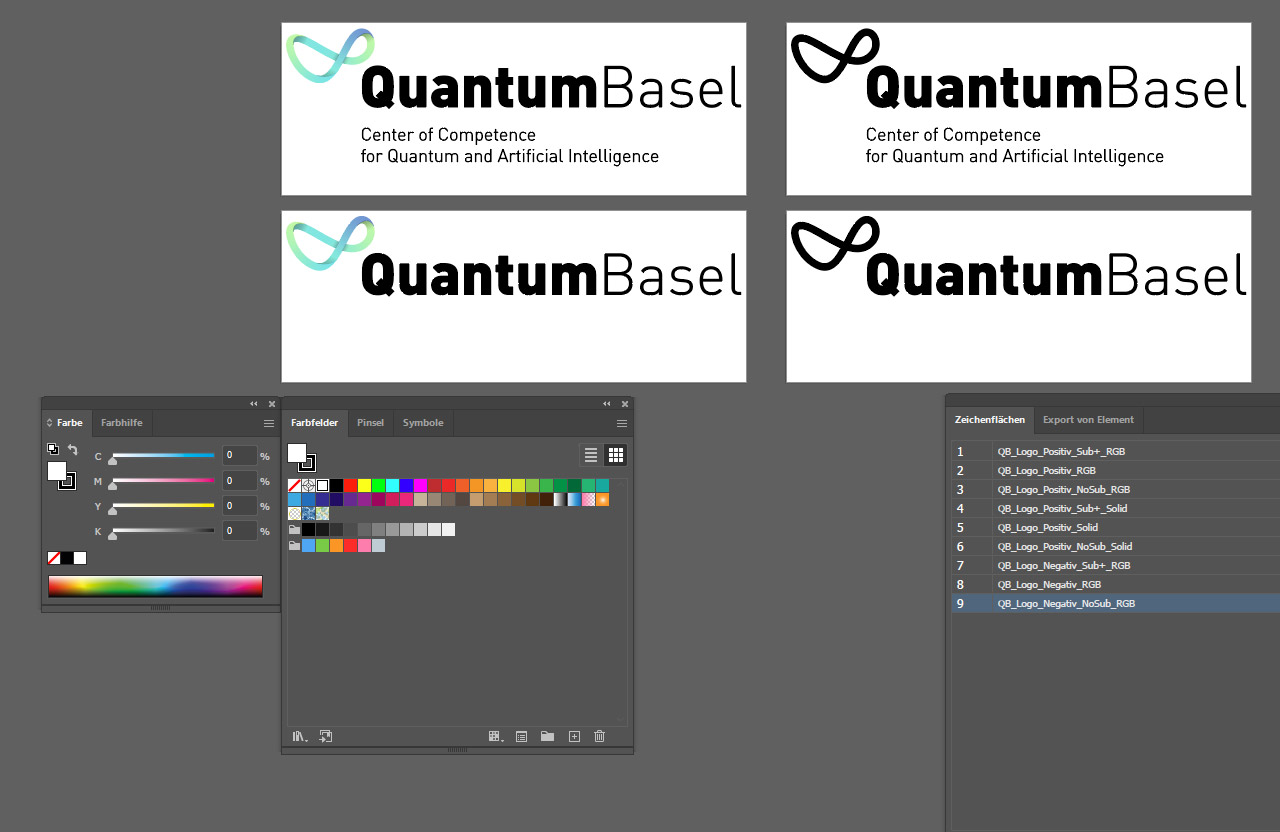Click the add selected swatches to library icon

tap(325, 736)
